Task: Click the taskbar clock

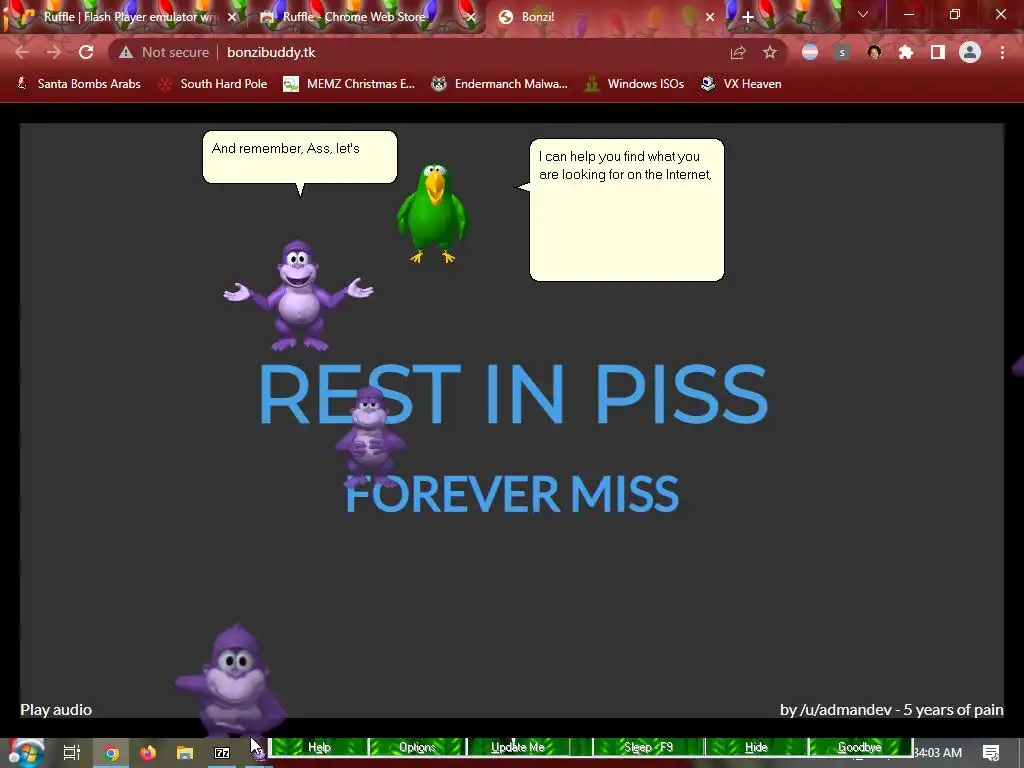Action: (938, 753)
